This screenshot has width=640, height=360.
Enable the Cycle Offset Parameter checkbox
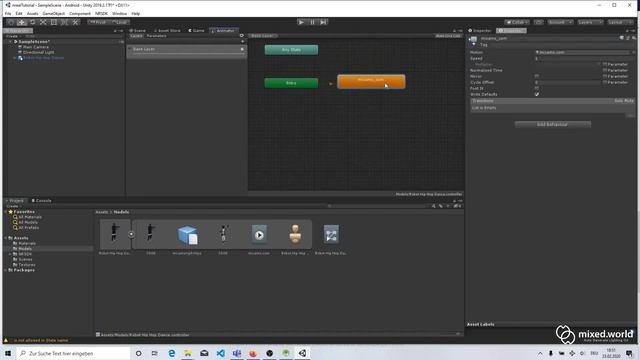[x=605, y=82]
